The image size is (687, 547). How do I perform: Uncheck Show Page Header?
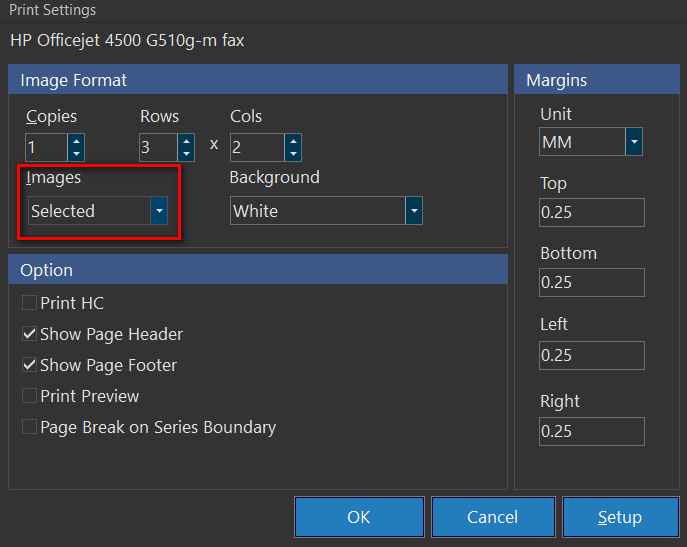(30, 334)
